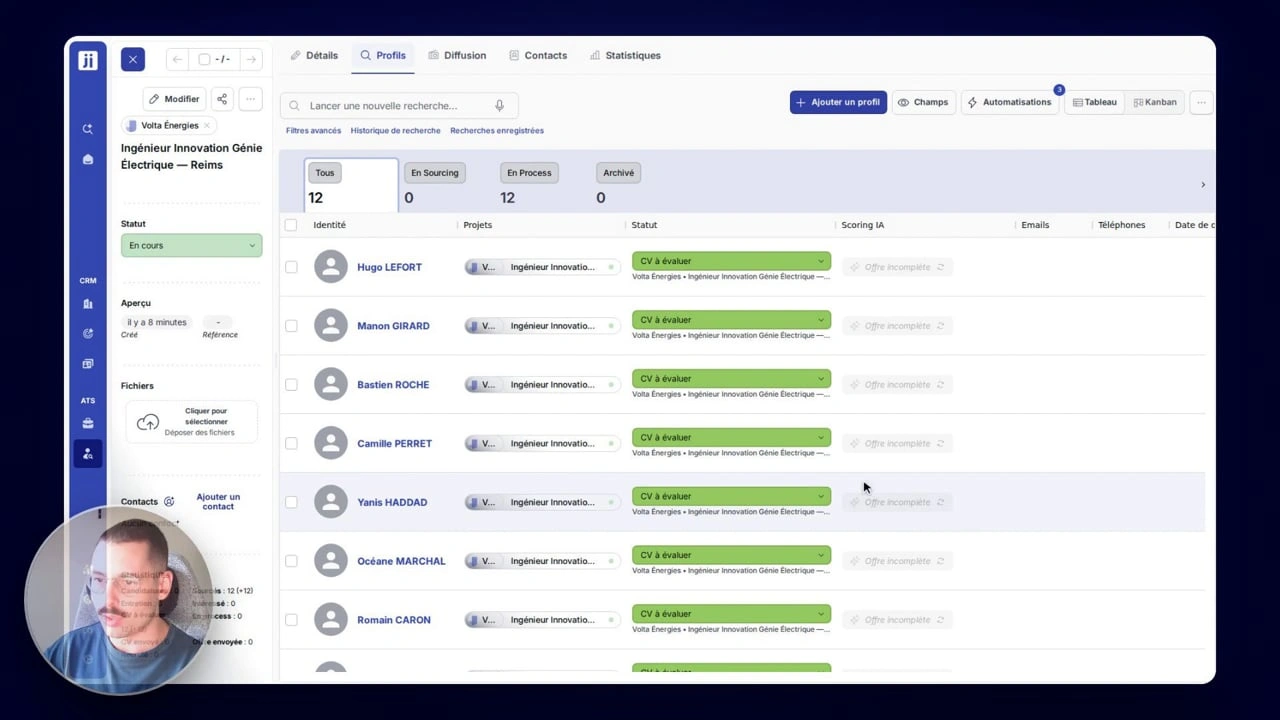Toggle the select-all checkbox in table header

[291, 225]
